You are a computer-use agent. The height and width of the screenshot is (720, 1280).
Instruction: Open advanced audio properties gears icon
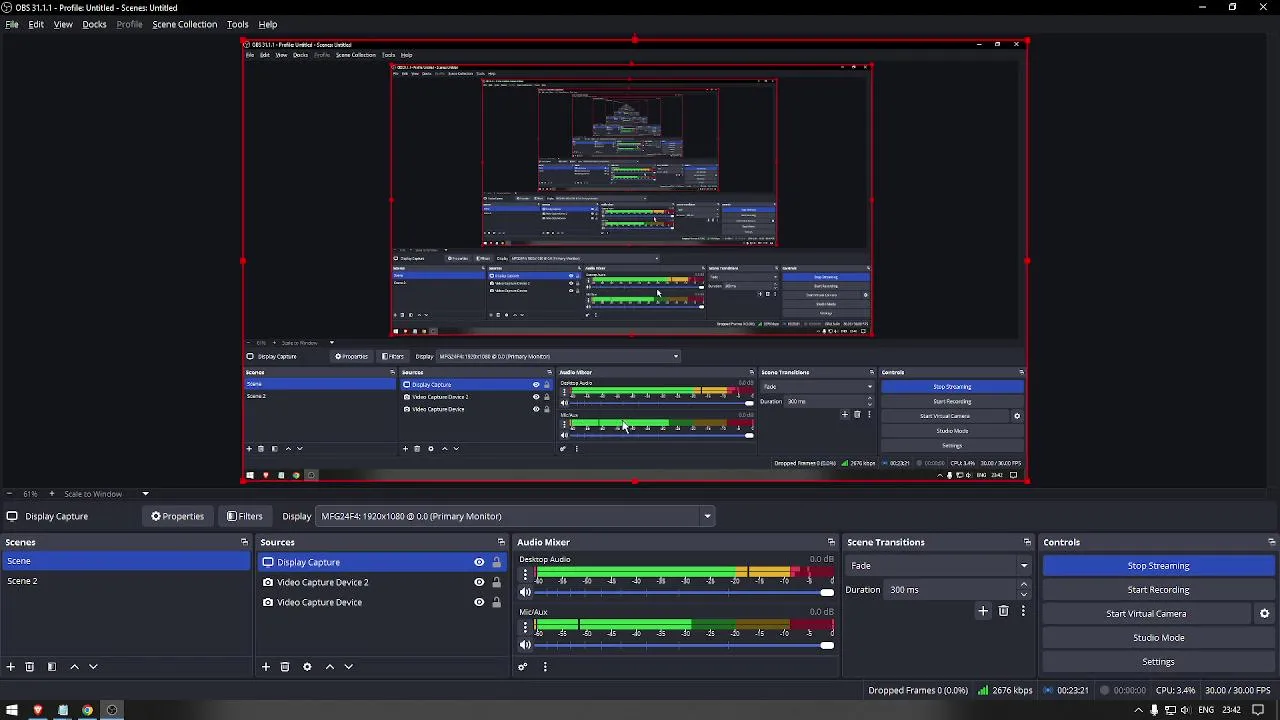tap(522, 667)
